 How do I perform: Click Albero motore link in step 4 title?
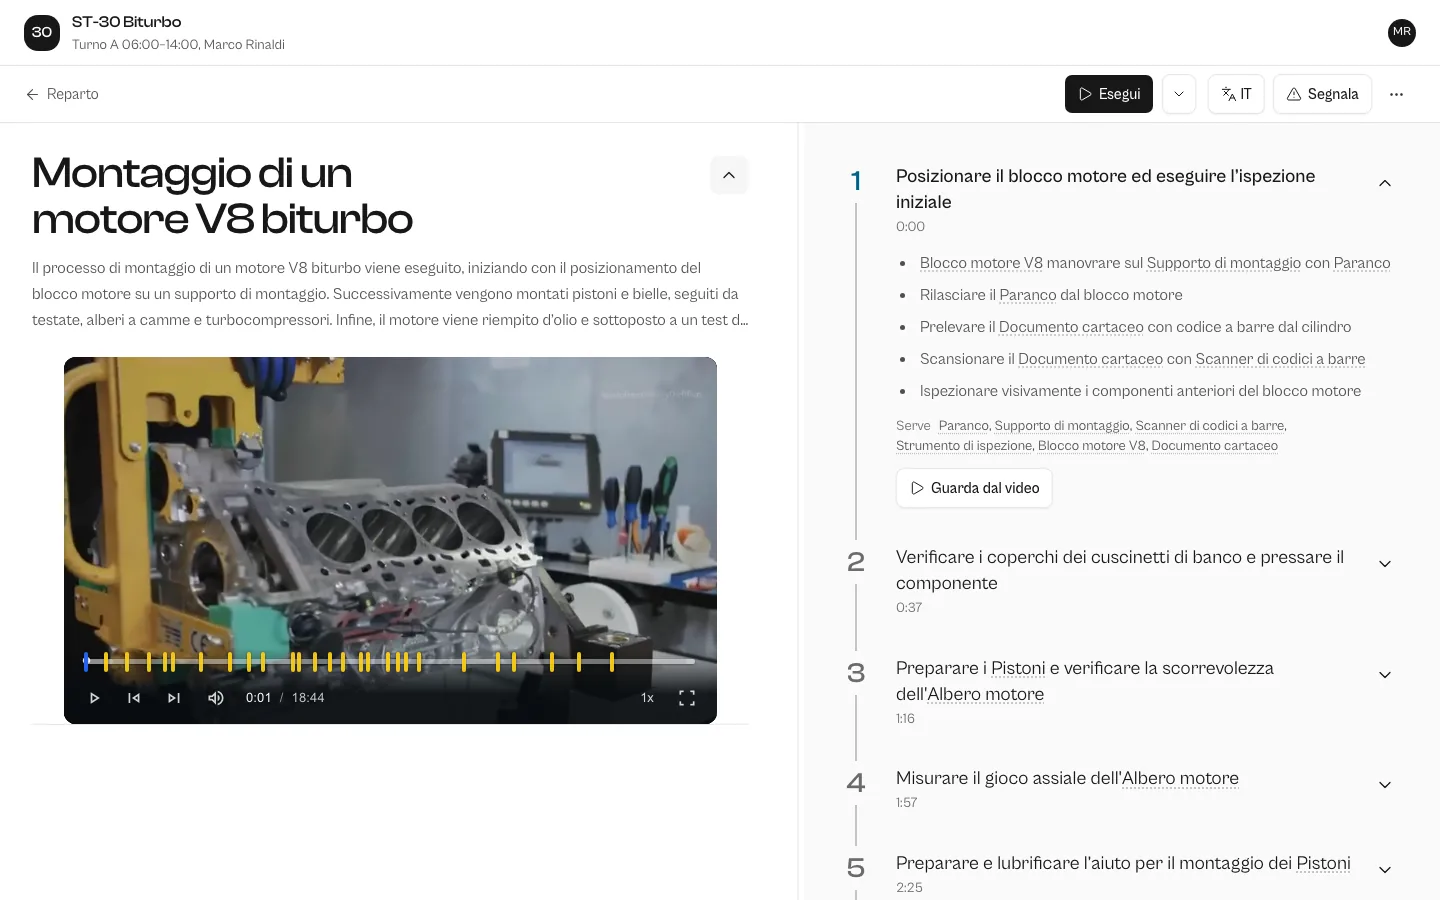[1180, 778]
